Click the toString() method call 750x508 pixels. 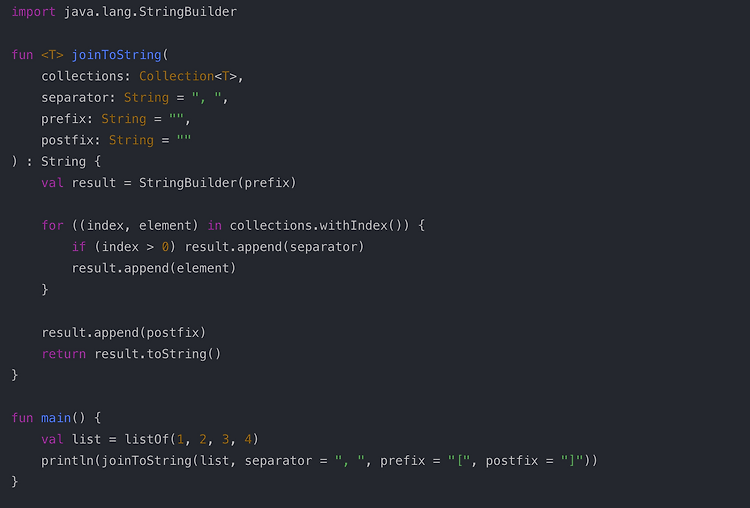tap(184, 354)
